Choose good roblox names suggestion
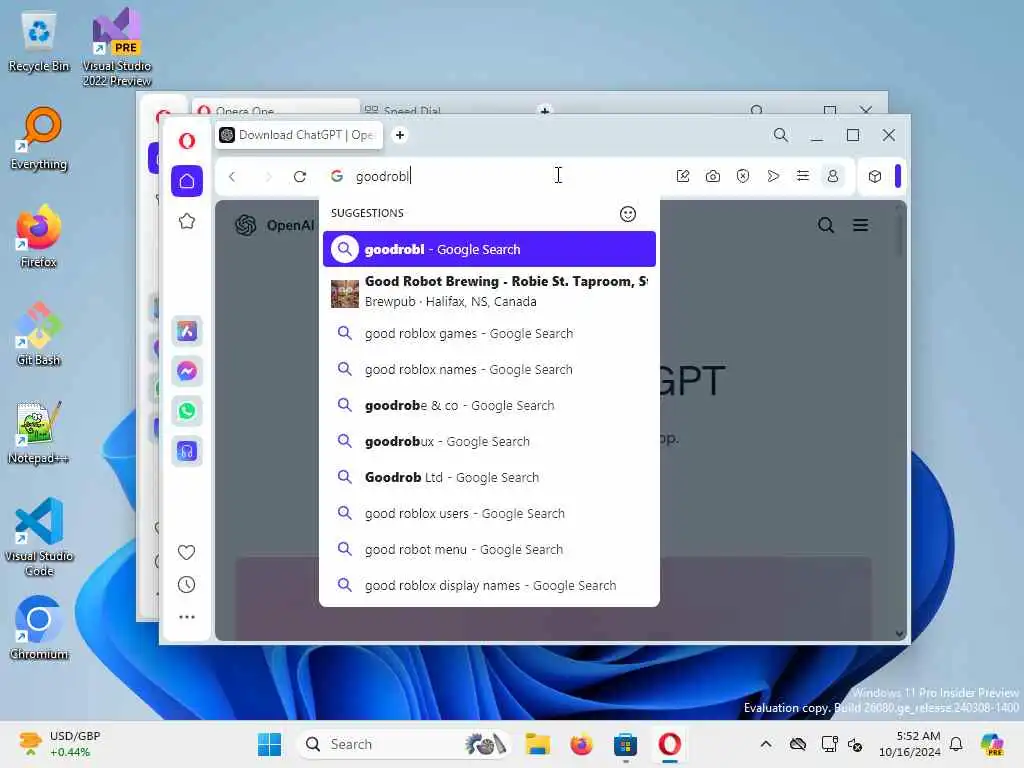Viewport: 1024px width, 768px height. [489, 370]
